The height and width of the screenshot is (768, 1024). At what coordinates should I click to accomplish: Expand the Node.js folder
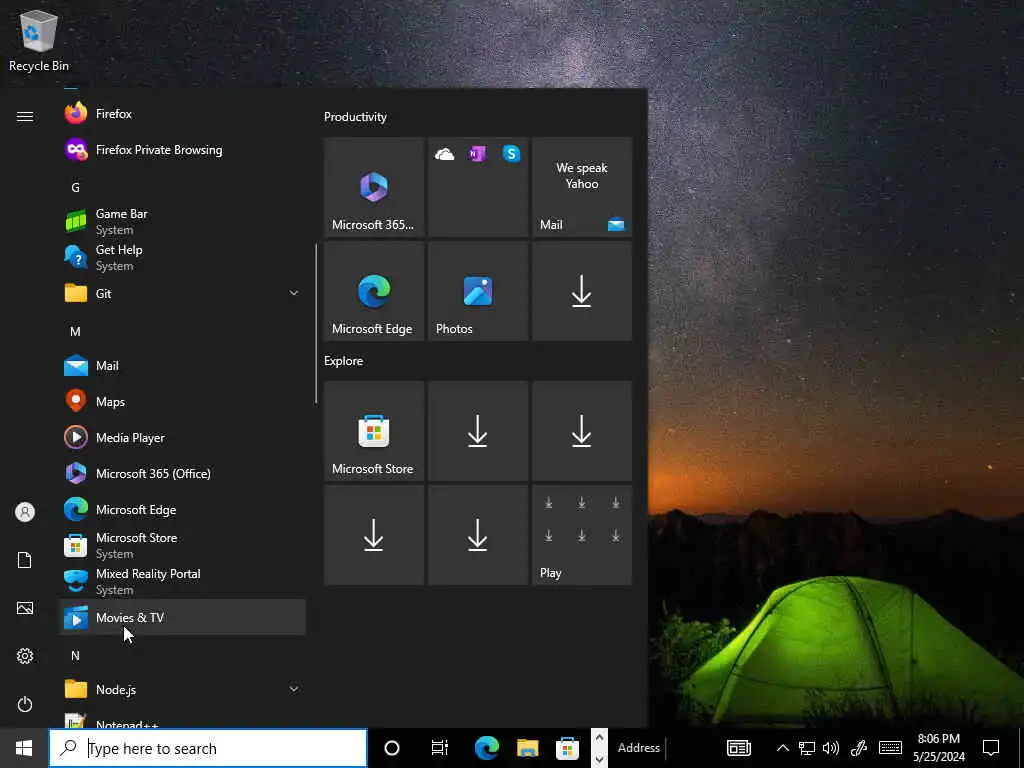point(182,689)
